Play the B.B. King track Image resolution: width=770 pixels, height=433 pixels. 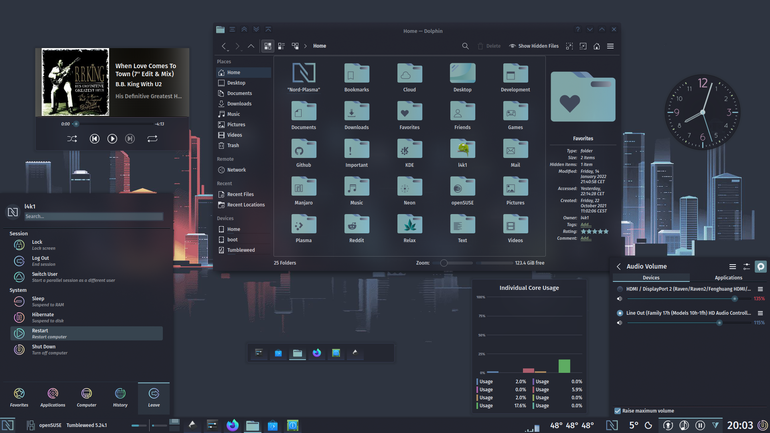[x=112, y=139]
